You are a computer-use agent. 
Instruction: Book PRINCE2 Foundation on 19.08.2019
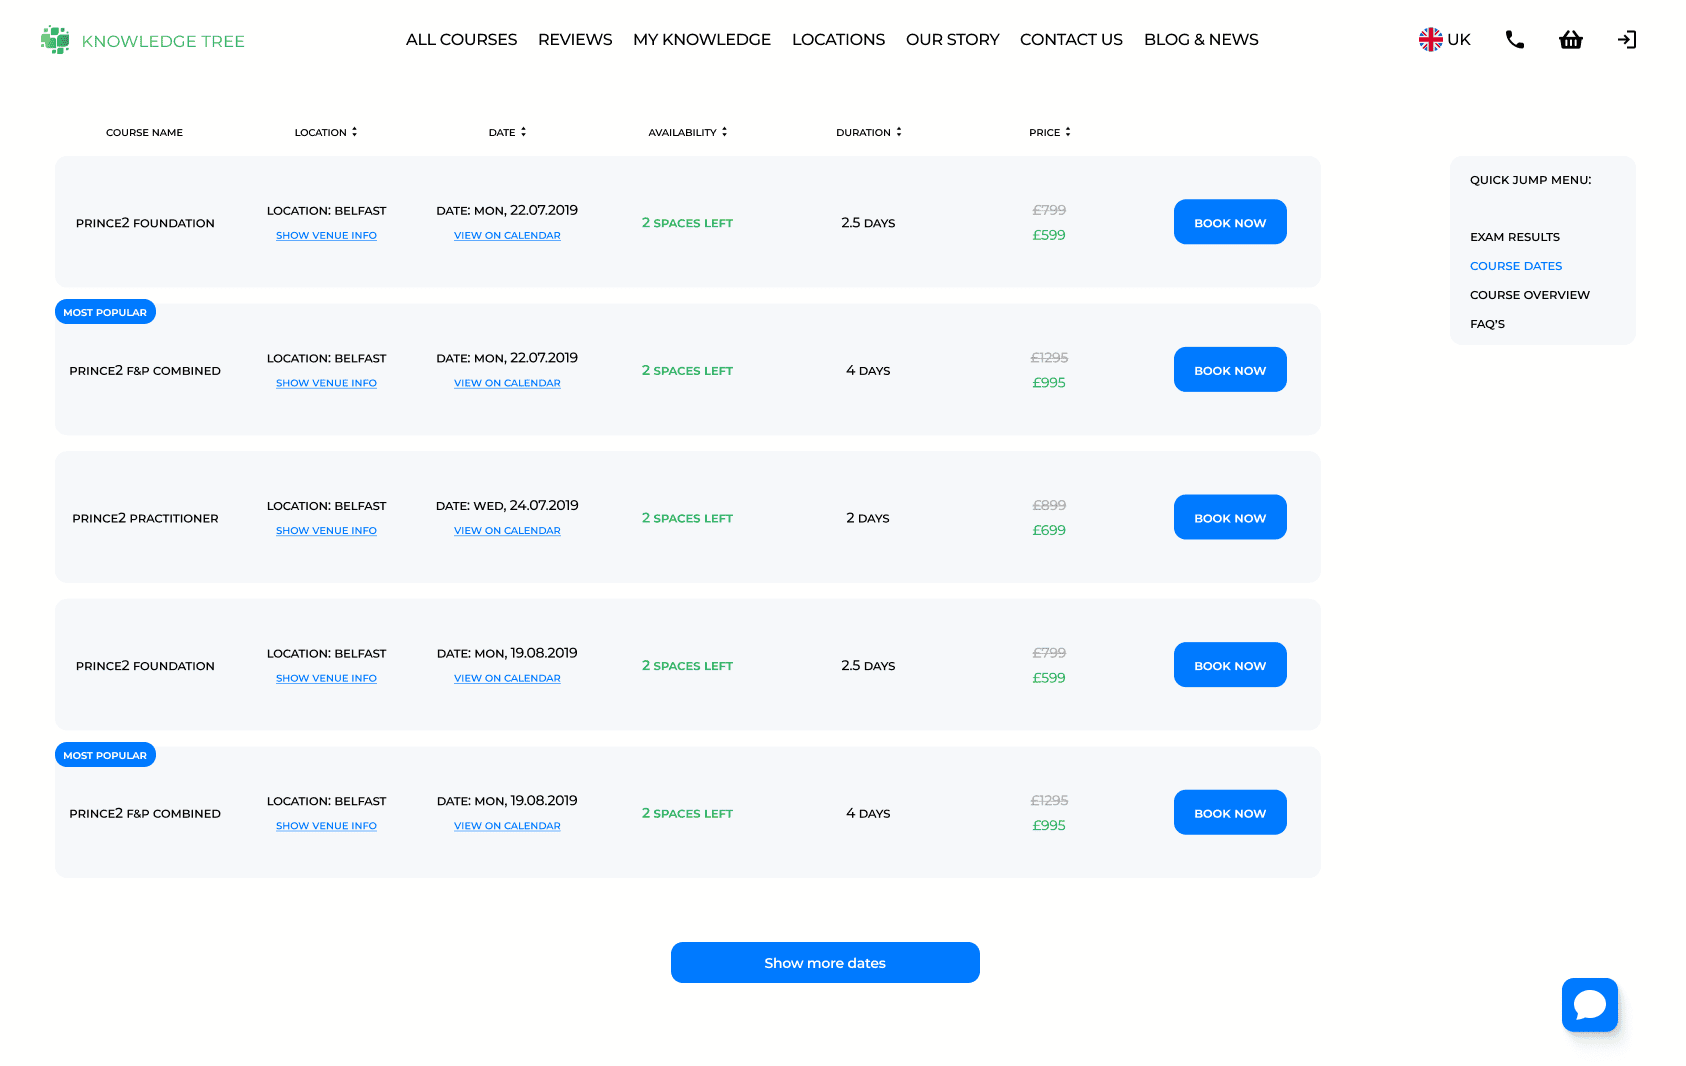point(1230,665)
